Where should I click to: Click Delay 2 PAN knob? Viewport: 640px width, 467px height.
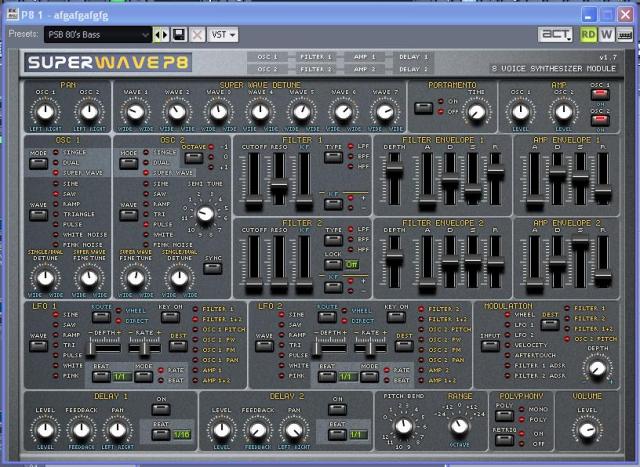point(293,430)
